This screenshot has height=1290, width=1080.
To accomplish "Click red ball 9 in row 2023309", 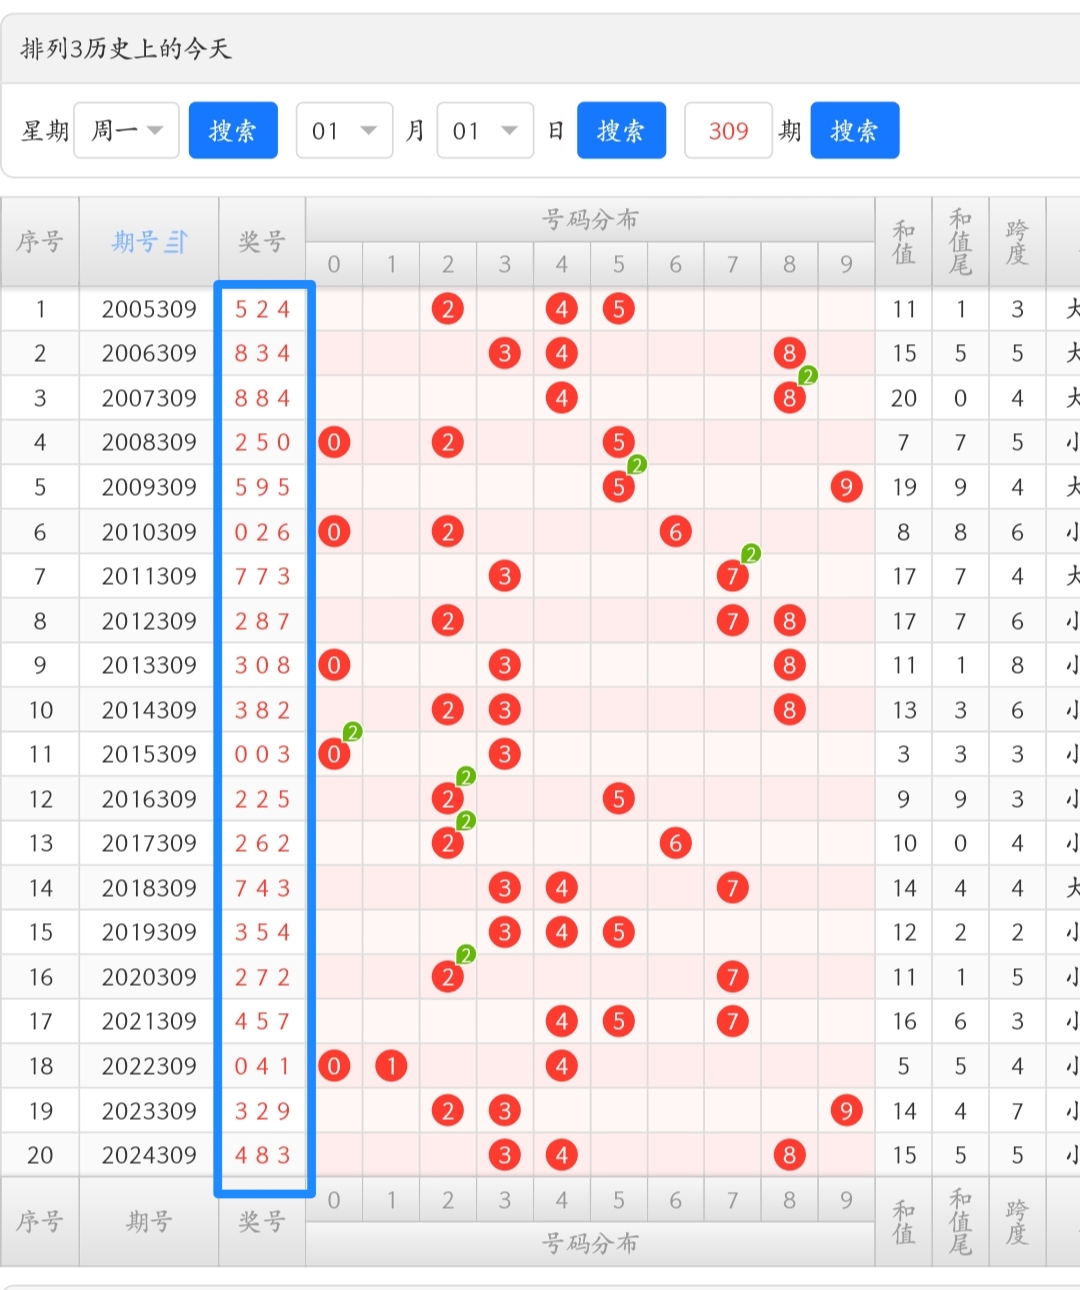I will (846, 1110).
